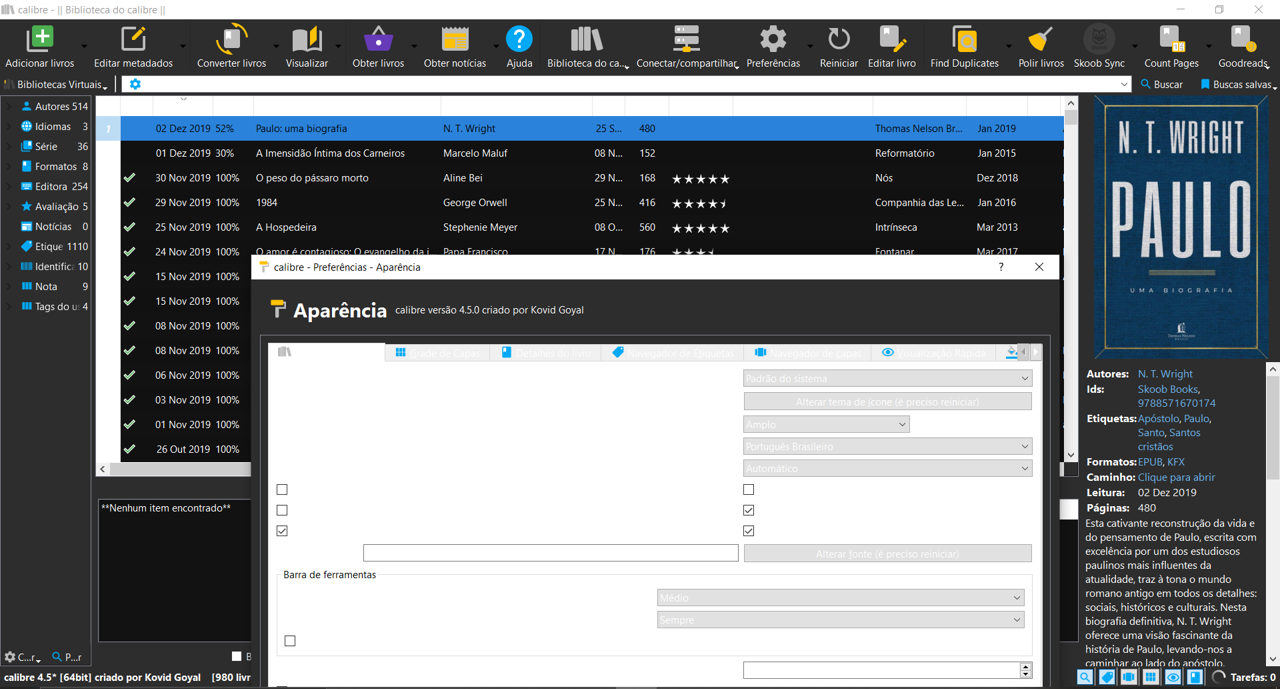The width and height of the screenshot is (1280, 689).
Task: Launch Find Duplicates plugin
Action: [964, 40]
